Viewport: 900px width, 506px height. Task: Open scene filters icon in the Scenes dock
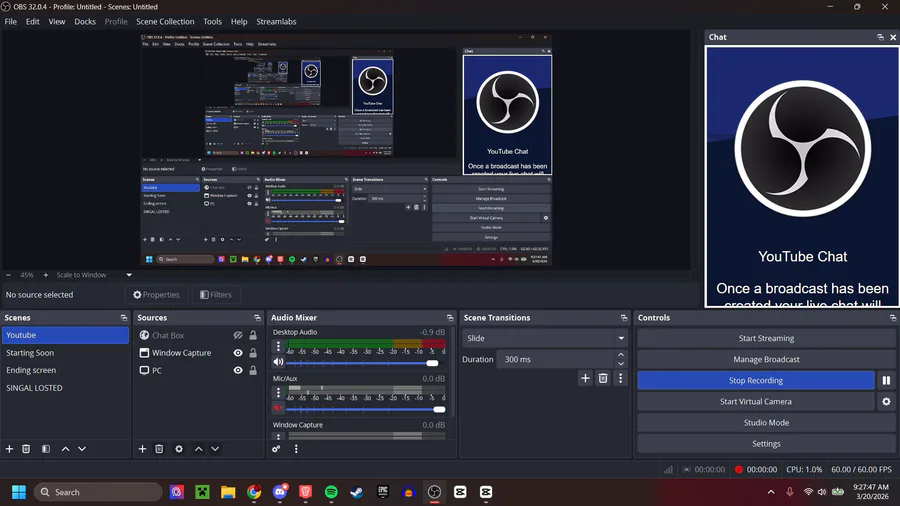coord(46,449)
